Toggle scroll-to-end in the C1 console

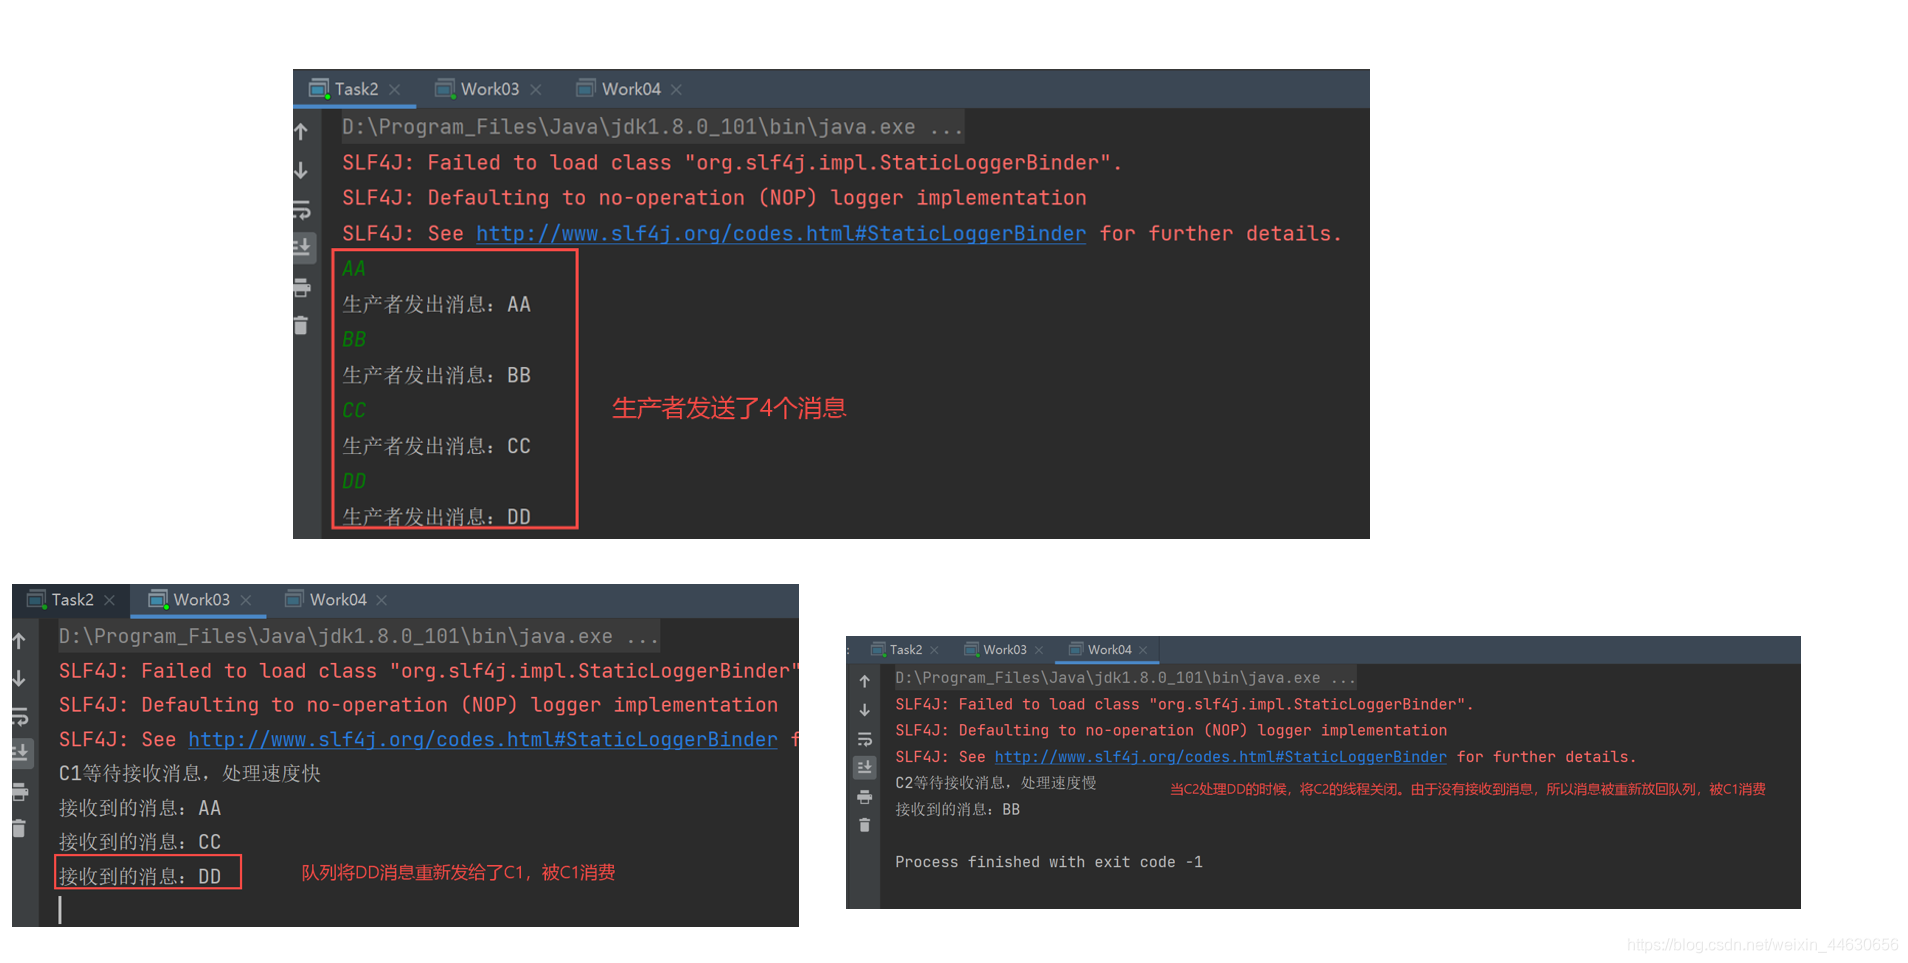pos(20,752)
